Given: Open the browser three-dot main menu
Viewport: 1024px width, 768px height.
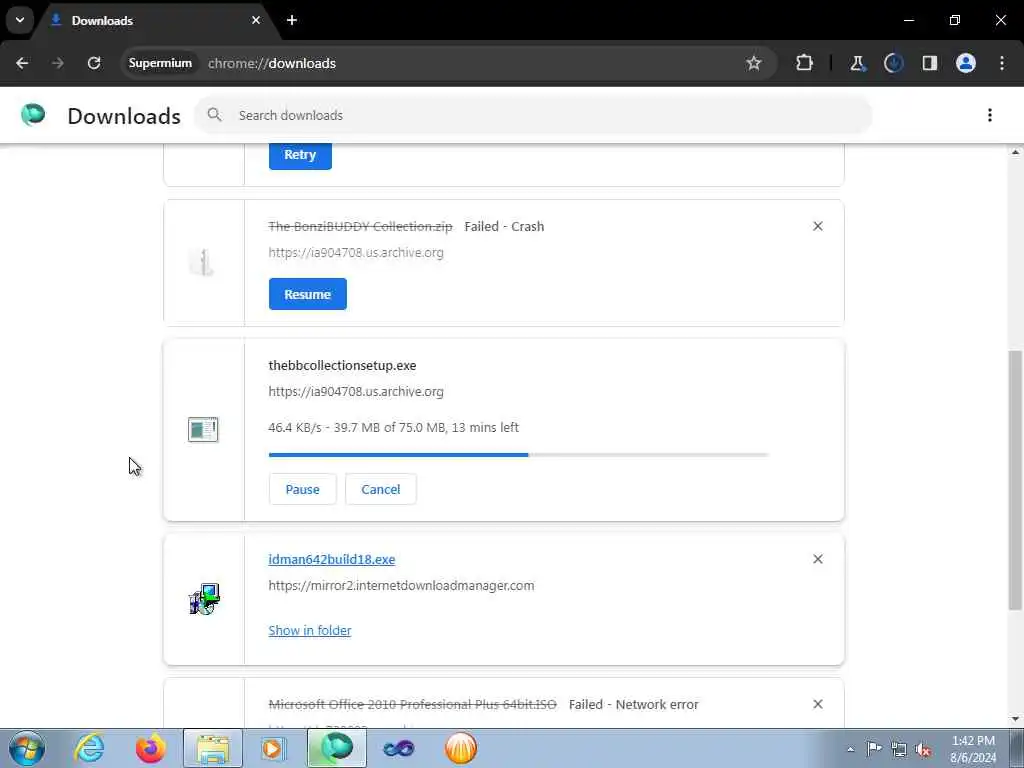Looking at the screenshot, I should [x=1002, y=63].
